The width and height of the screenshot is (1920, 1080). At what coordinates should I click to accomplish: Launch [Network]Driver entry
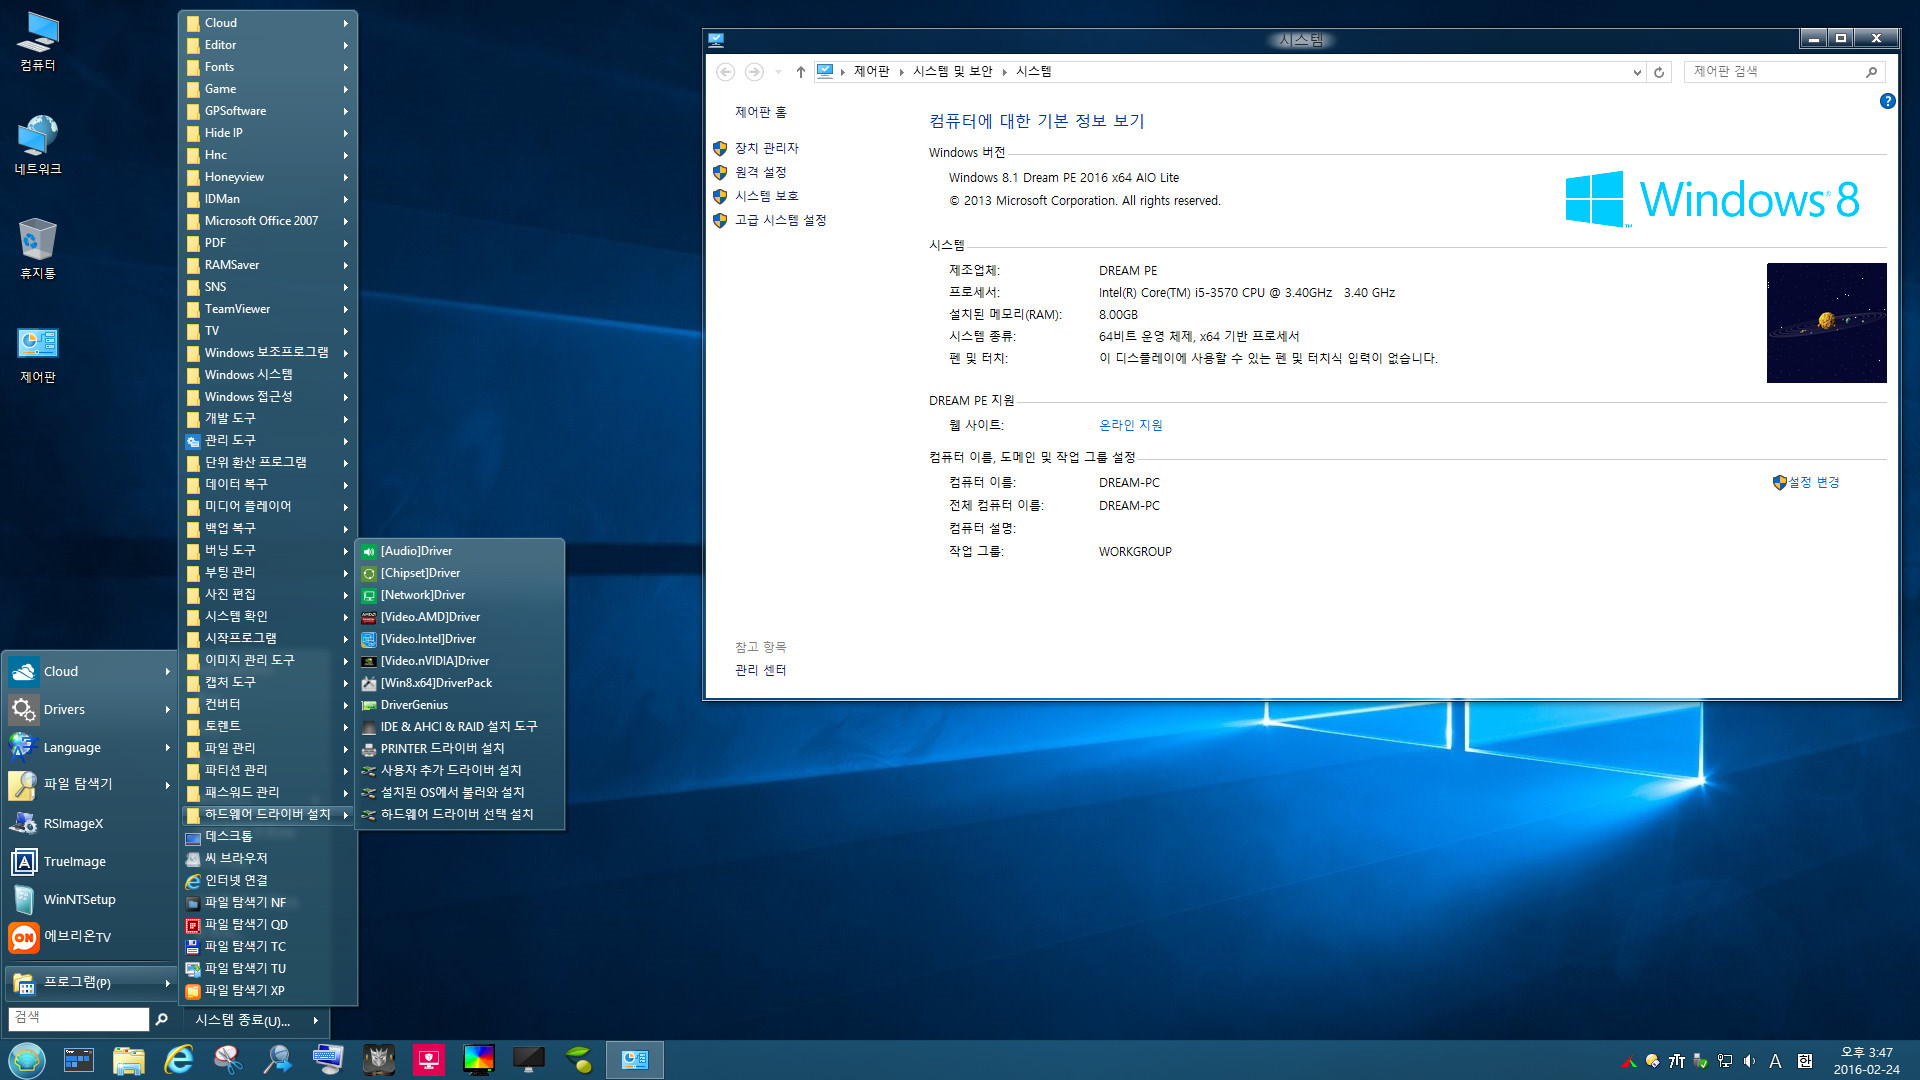click(x=460, y=595)
